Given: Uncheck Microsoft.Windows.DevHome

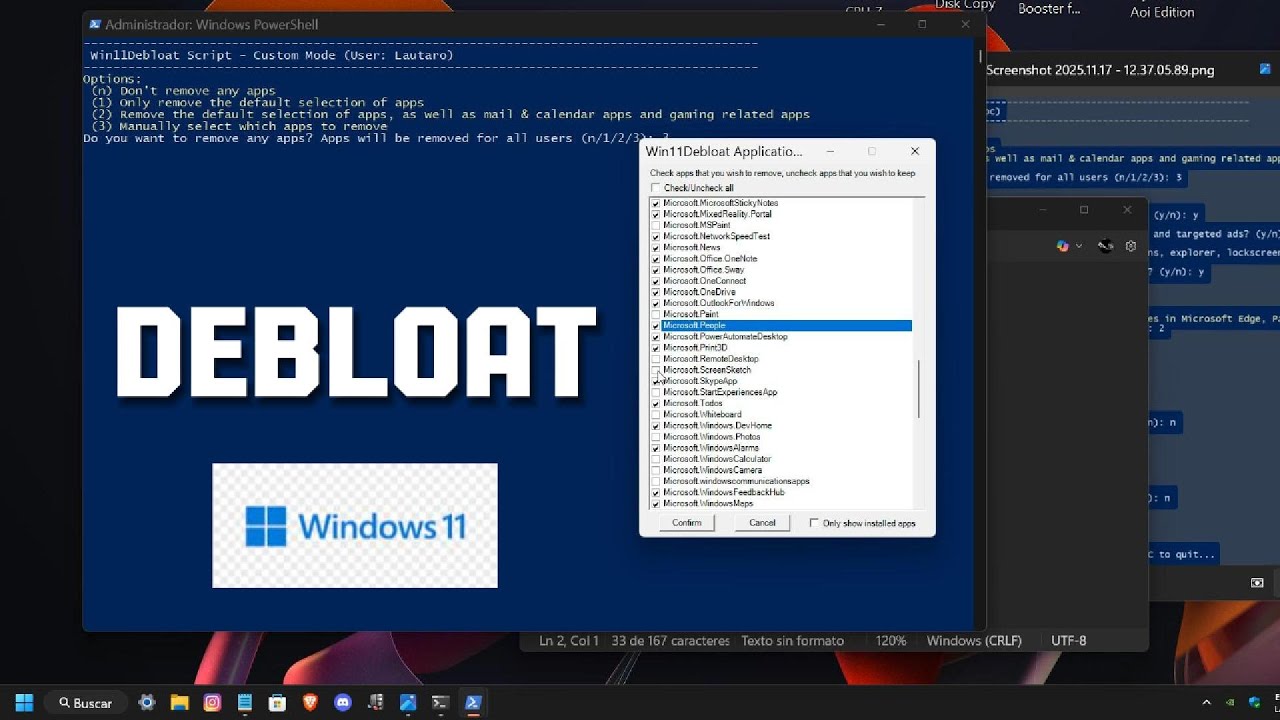Looking at the screenshot, I should [x=656, y=426].
